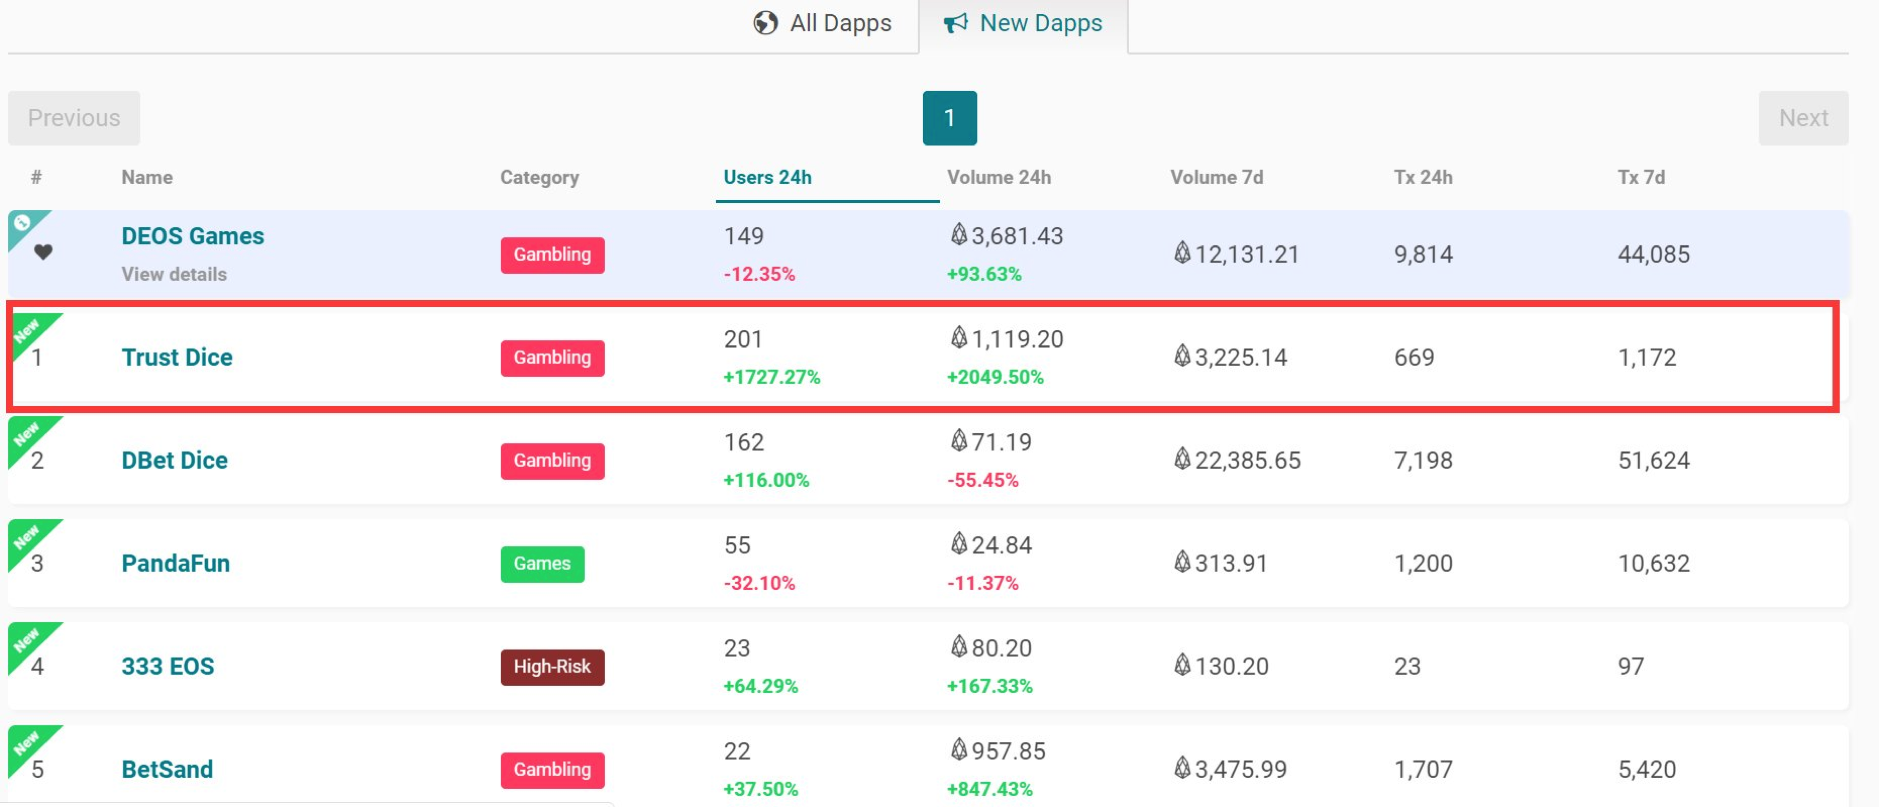Click the High-Risk tag in the 333 EOS row
1879x807 pixels.
coord(553,667)
